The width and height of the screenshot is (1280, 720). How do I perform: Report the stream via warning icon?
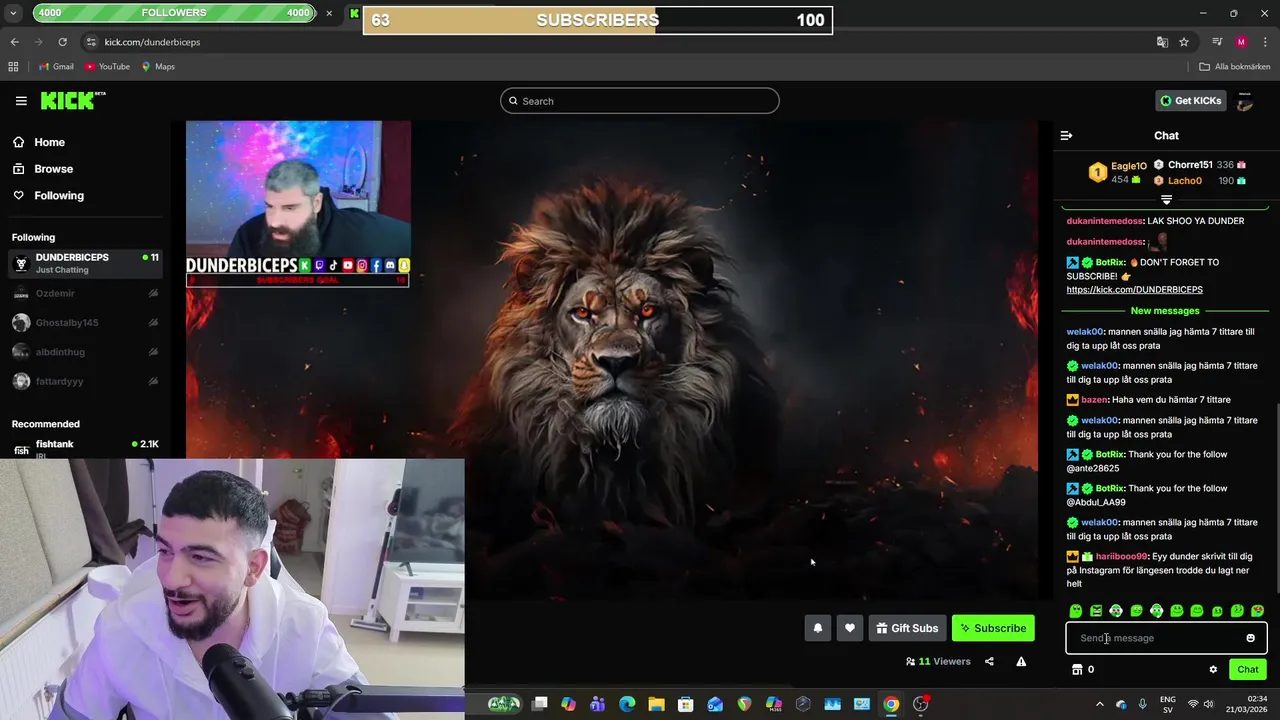[x=1021, y=661]
